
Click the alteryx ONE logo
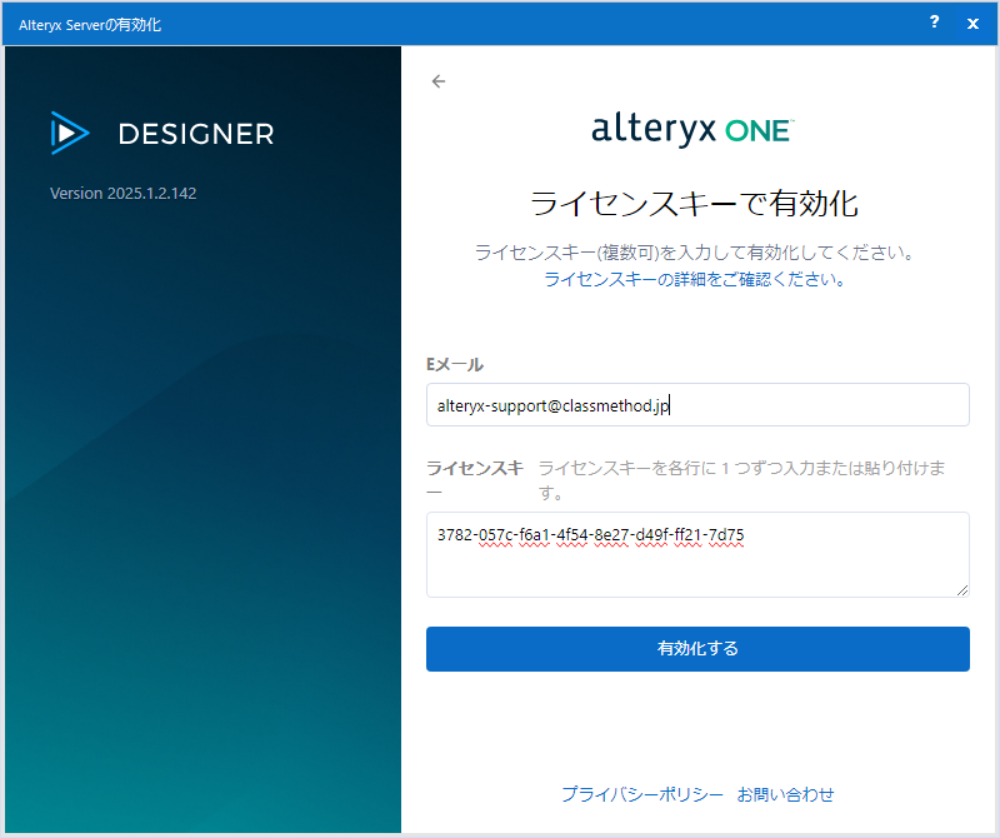692,131
